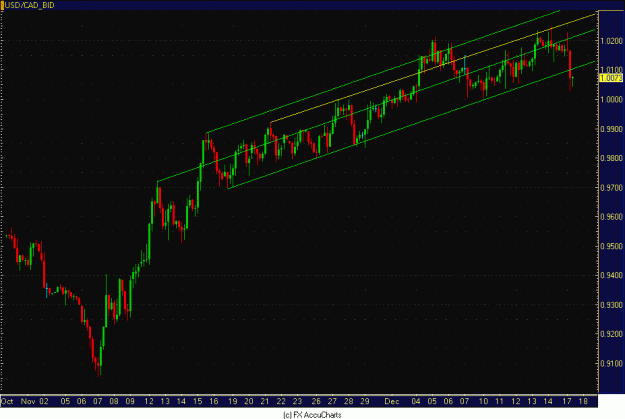Click the 0.9400 price axis label

point(611,275)
